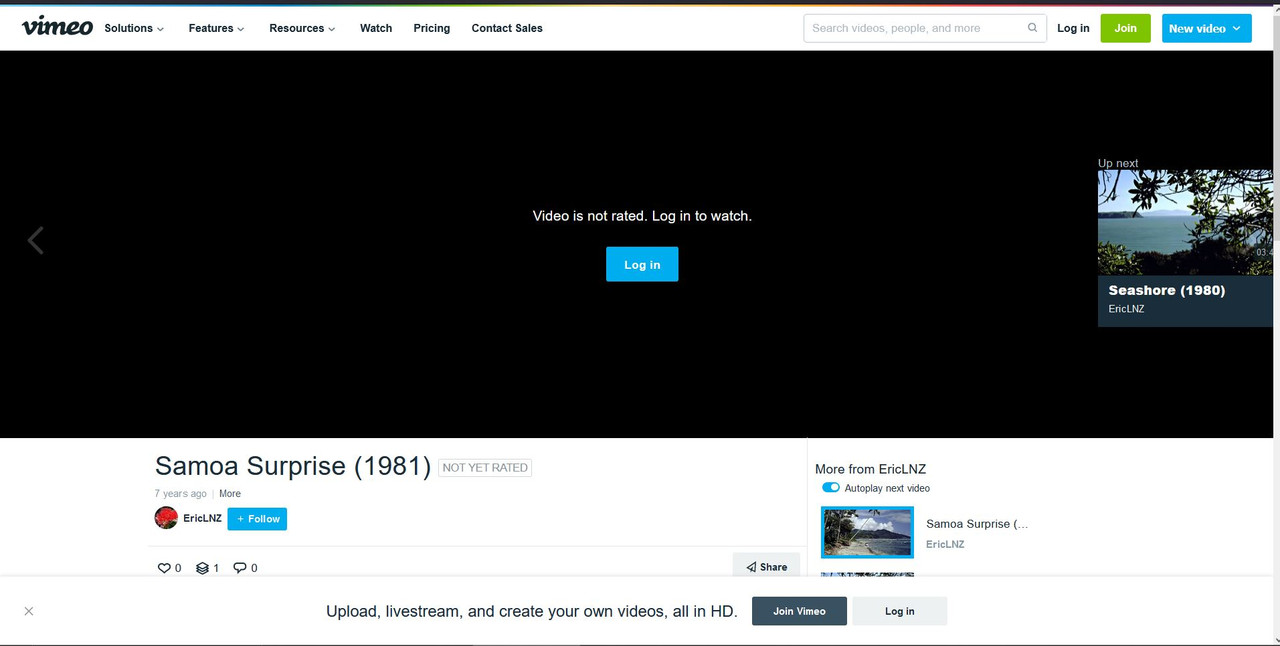Select Contact Sales in the navigation bar

coord(507,28)
